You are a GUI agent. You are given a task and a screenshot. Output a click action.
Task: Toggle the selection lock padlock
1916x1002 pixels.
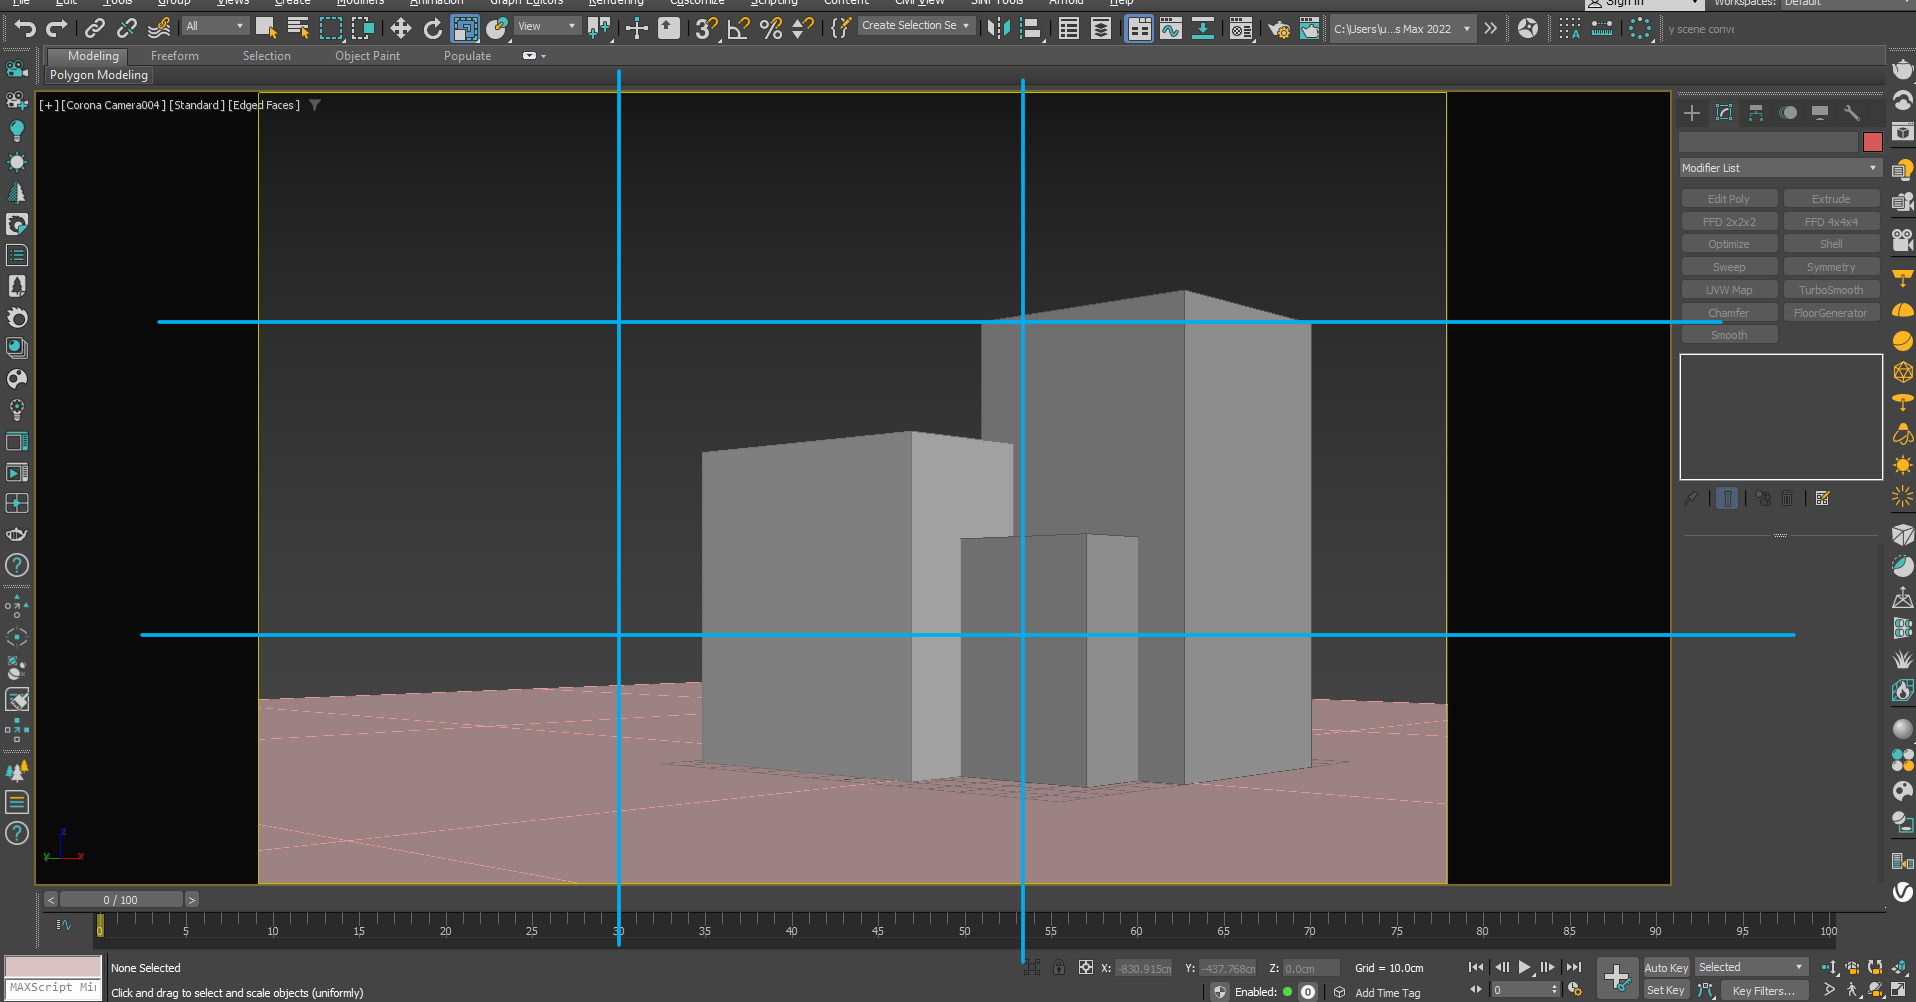coord(1059,967)
